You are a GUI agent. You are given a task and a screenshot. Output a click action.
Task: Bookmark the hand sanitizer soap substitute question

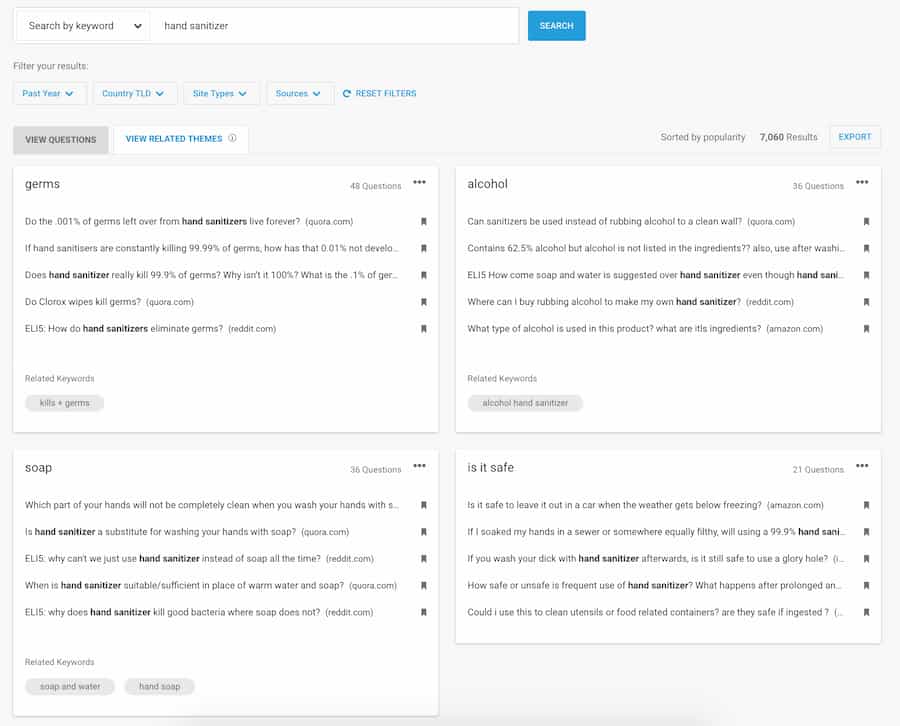423,531
